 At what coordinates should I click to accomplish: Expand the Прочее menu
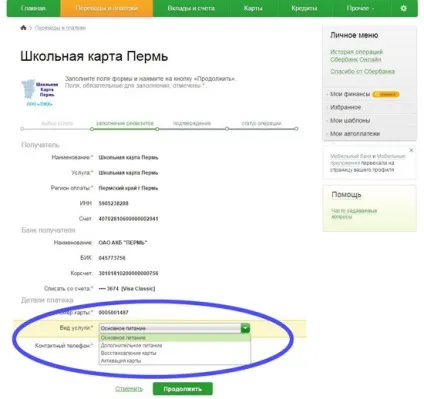pyautogui.click(x=360, y=8)
